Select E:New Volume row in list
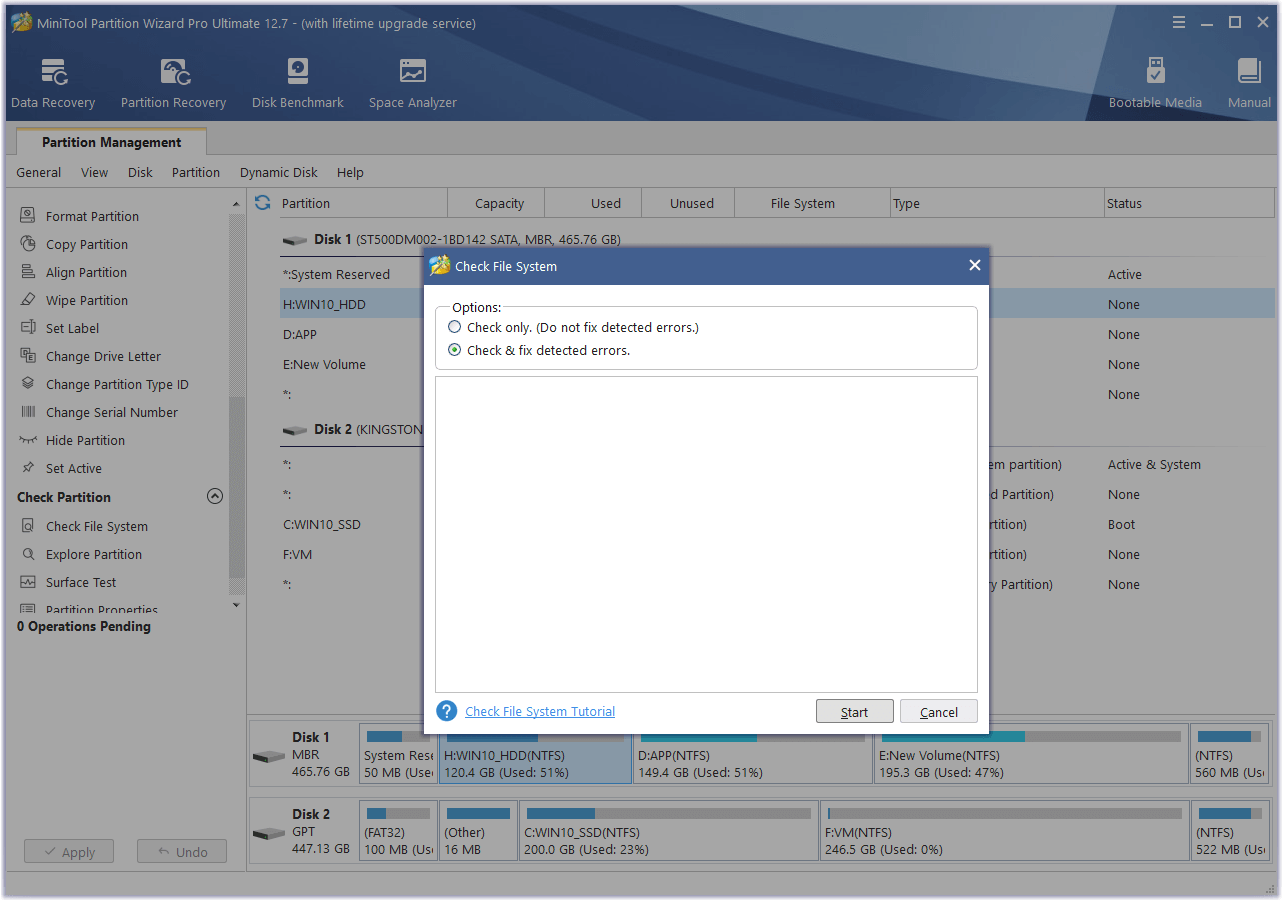1283x902 pixels. tap(777, 364)
